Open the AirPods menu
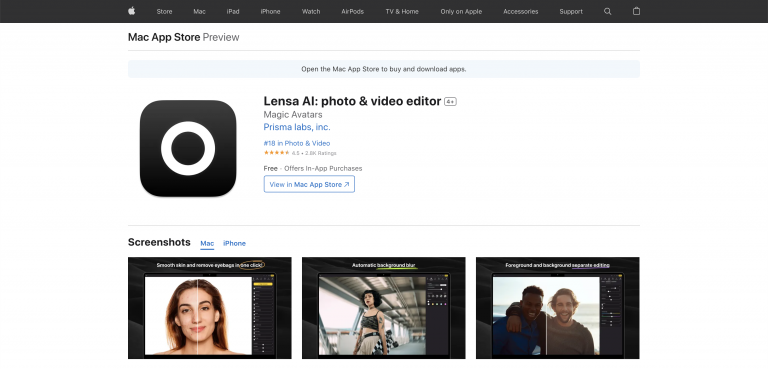This screenshot has width=768, height=369. tap(353, 11)
